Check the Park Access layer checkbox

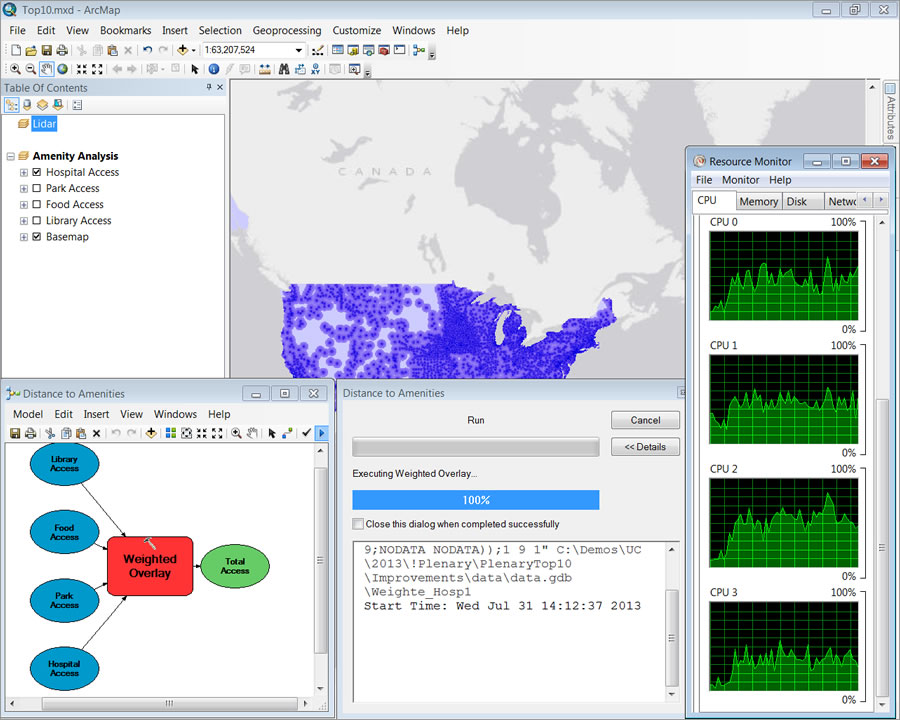point(36,188)
